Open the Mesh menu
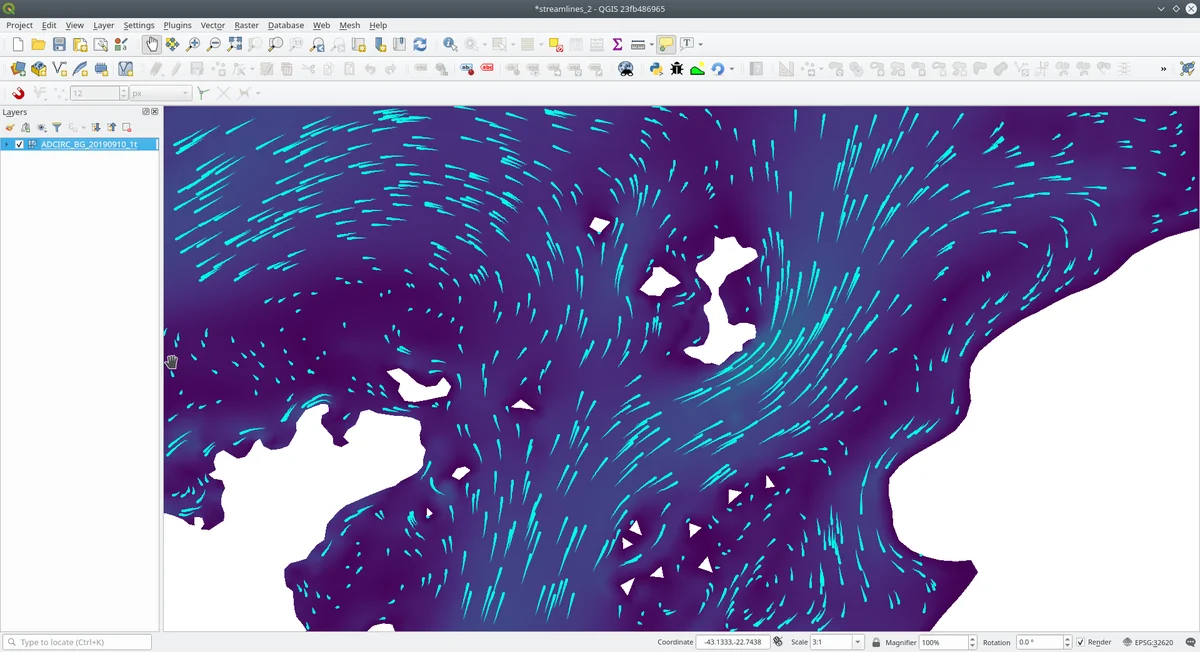Screen dimensions: 1200x652 point(349,25)
